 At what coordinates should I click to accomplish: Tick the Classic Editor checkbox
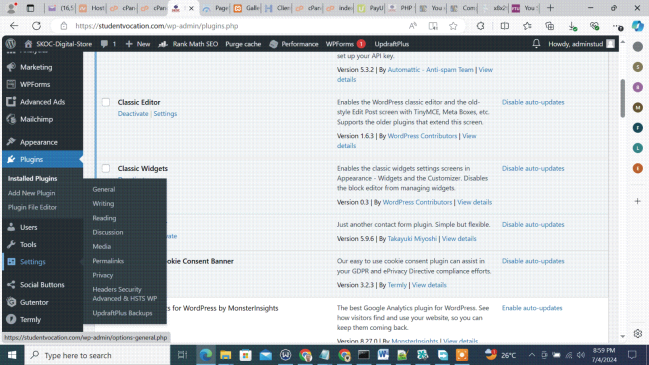(106, 102)
